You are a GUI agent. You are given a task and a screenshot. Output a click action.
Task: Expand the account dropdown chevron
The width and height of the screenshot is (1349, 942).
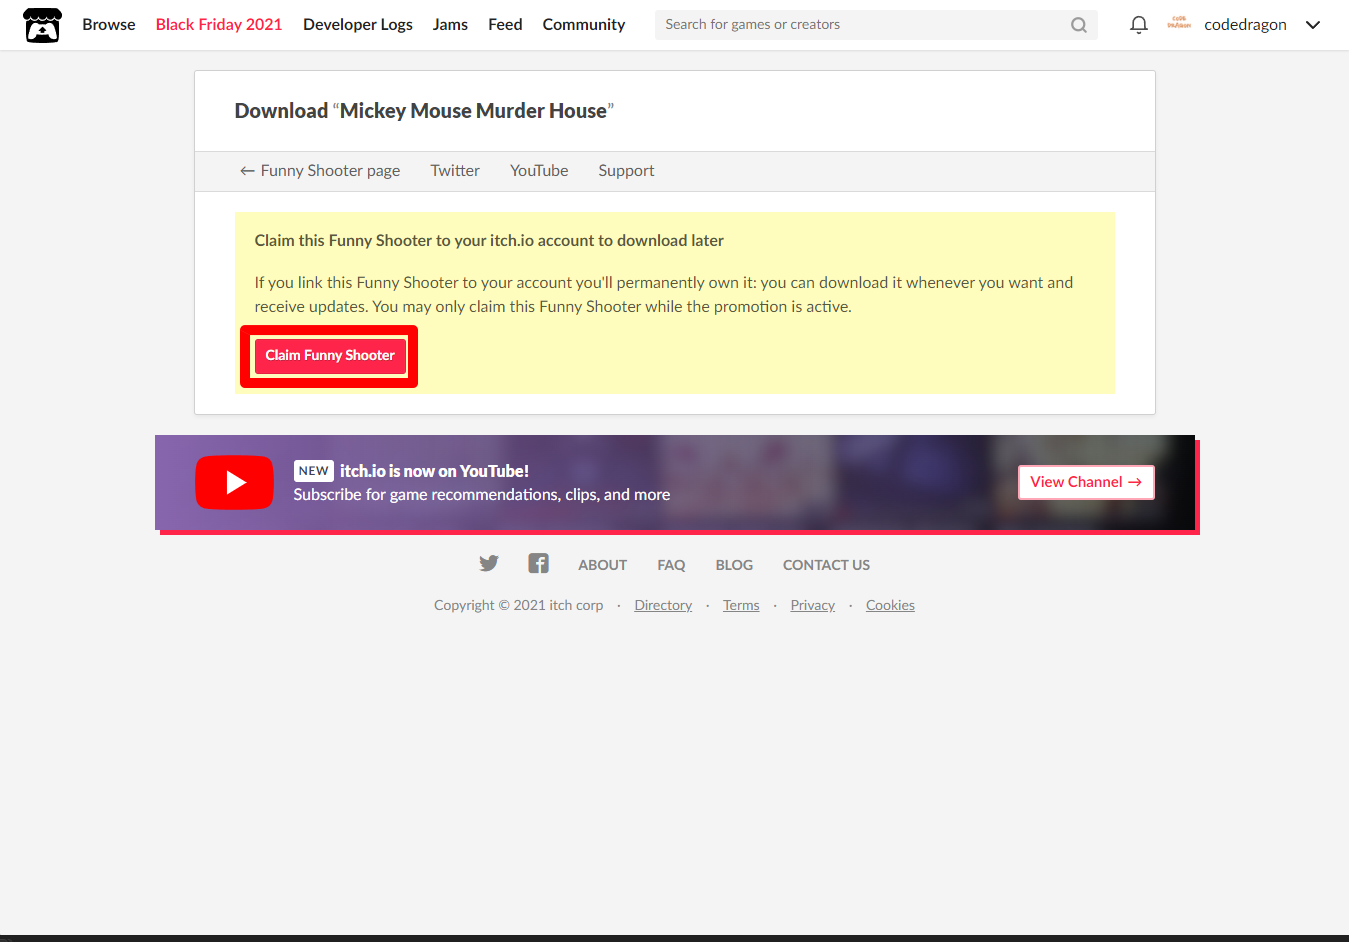coord(1313,25)
